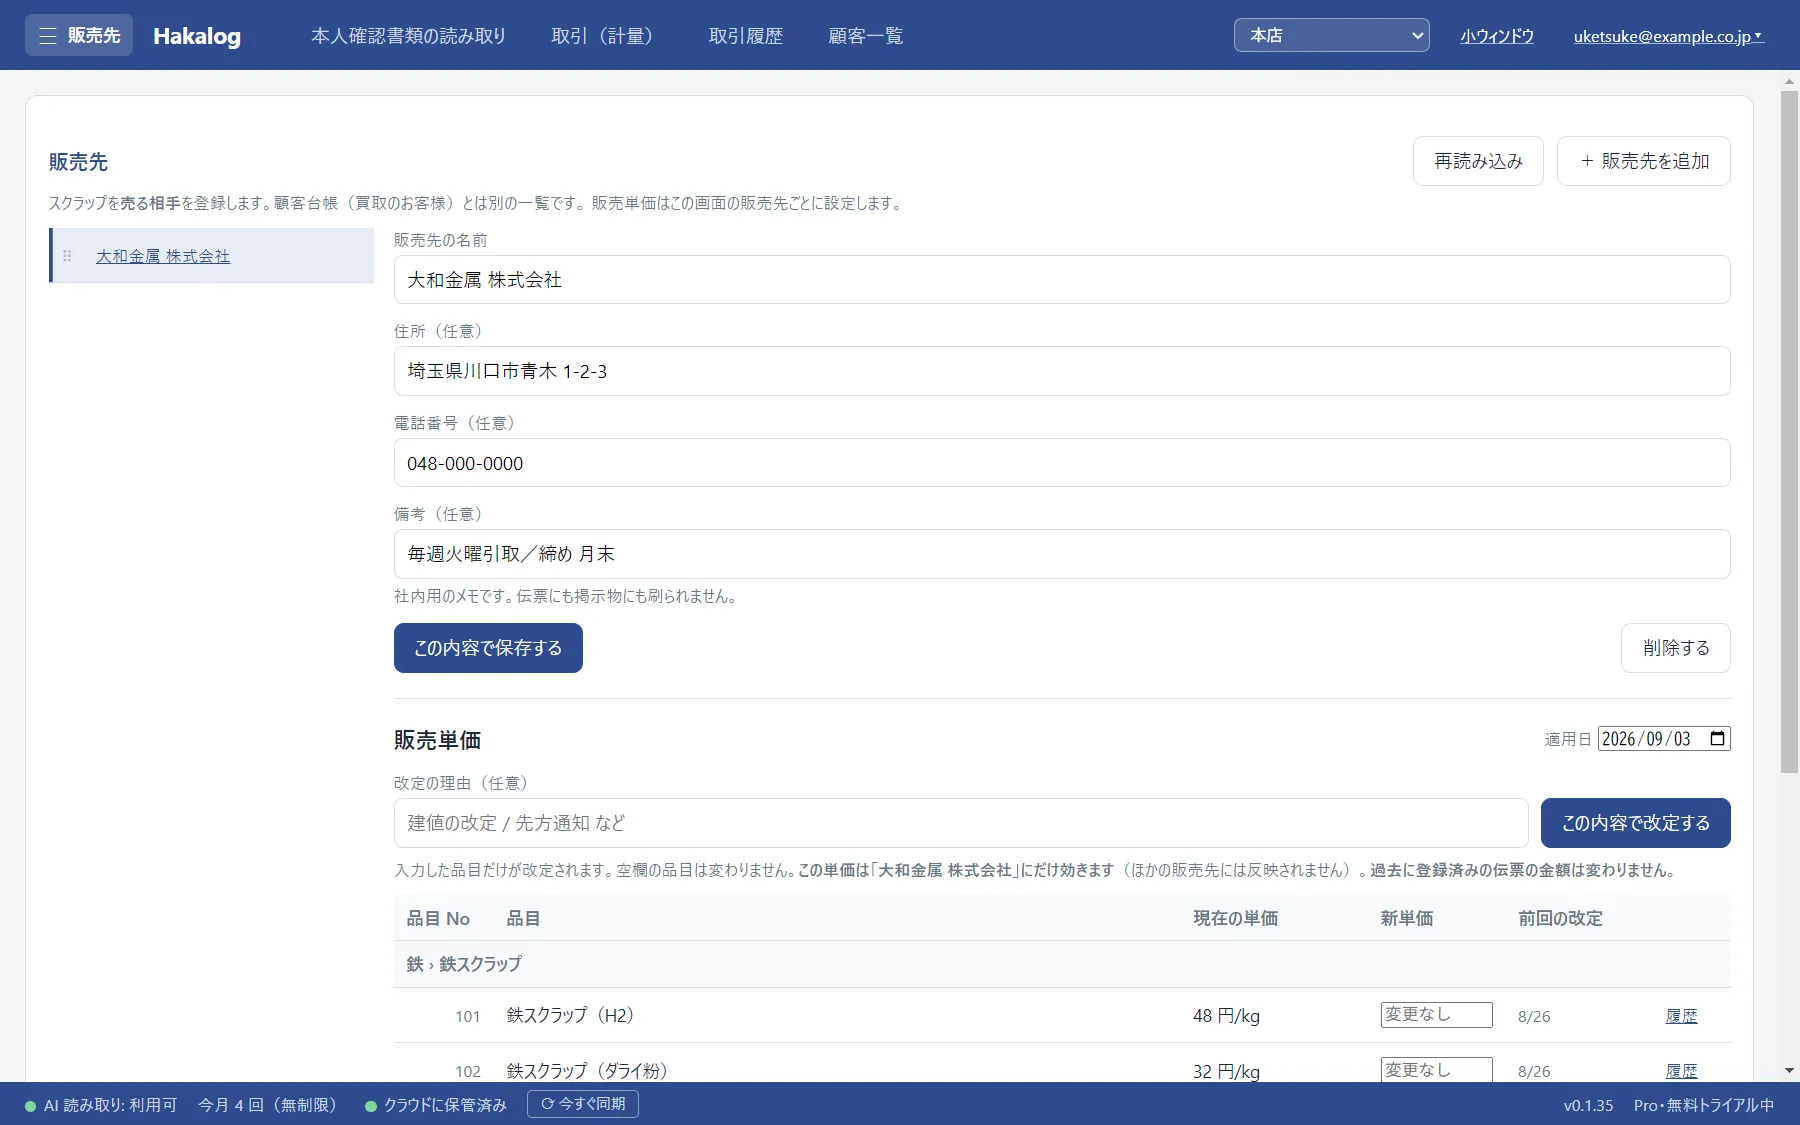Image resolution: width=1800 pixels, height=1125 pixels.
Task: Click この内容で保存する button
Action: [488, 648]
